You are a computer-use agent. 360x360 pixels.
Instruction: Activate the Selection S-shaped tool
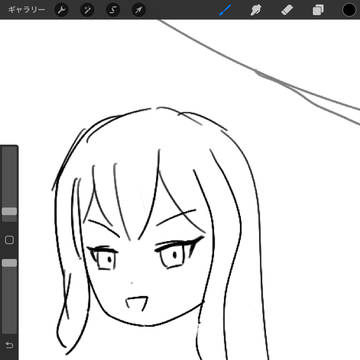tap(113, 10)
